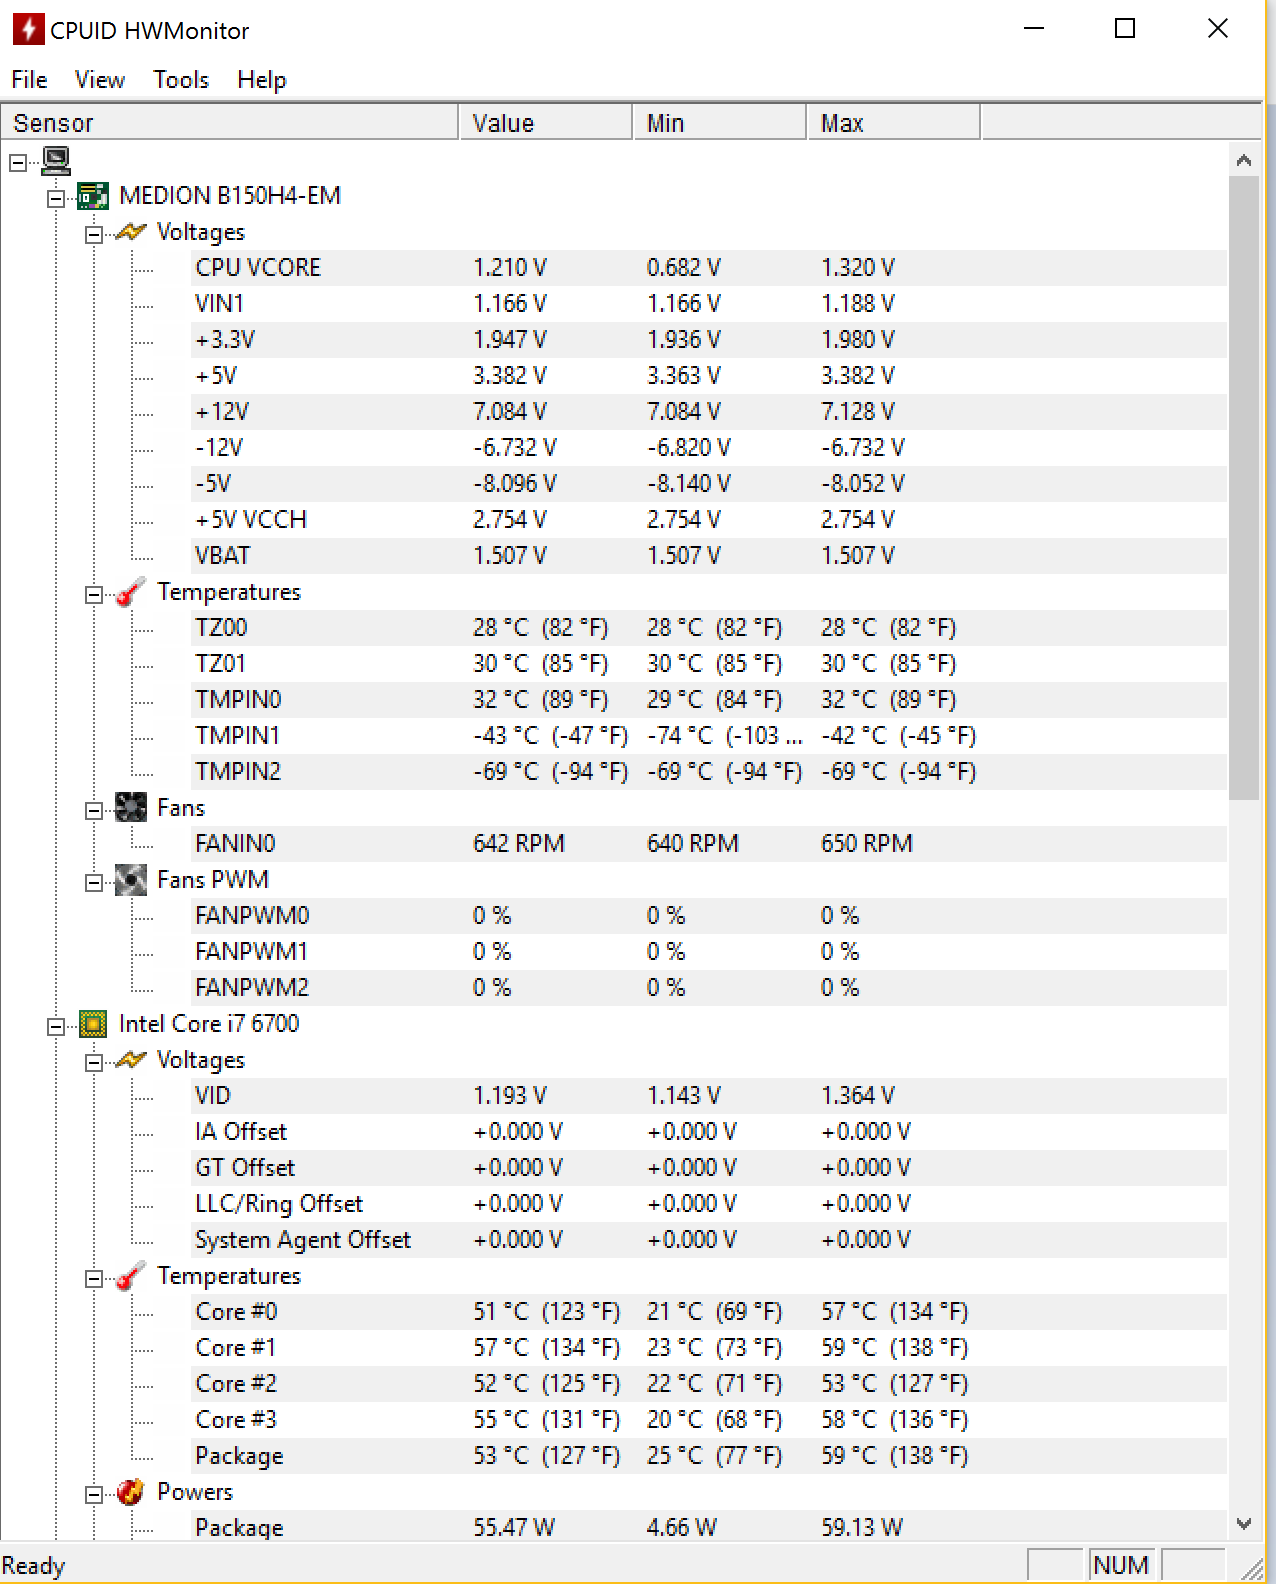
Task: Click the Intel Core i7 6700 CPU icon
Action: pos(93,1024)
